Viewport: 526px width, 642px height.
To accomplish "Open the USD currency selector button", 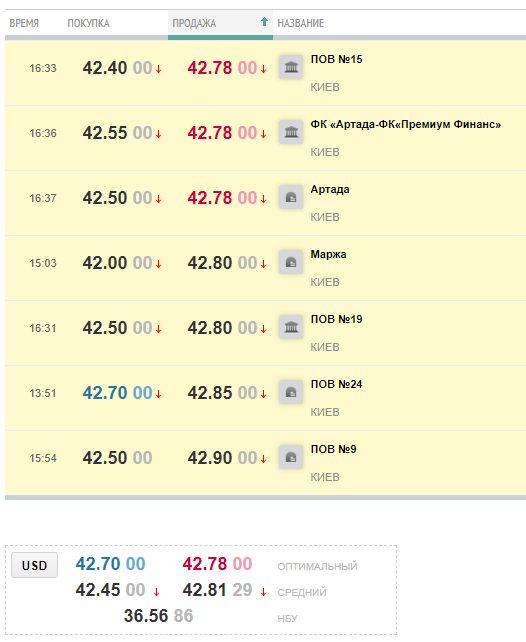I will (34, 565).
